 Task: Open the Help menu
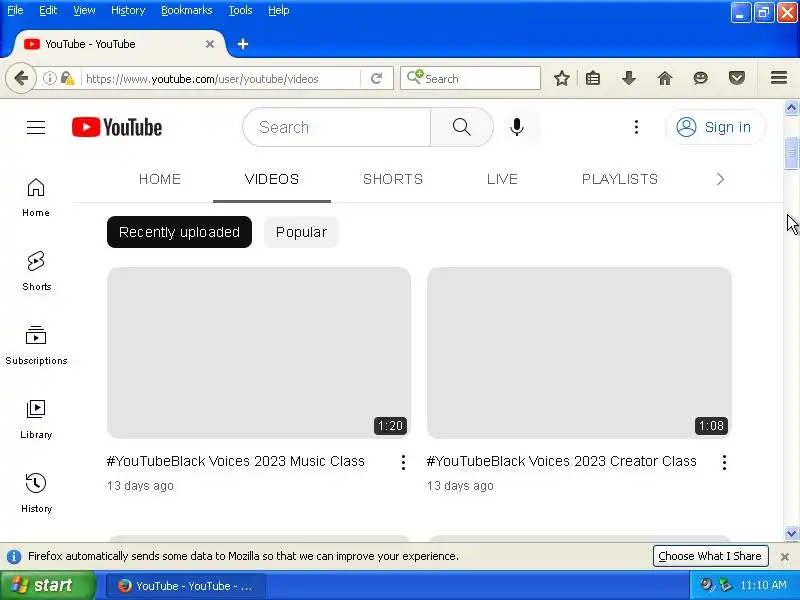pos(279,10)
